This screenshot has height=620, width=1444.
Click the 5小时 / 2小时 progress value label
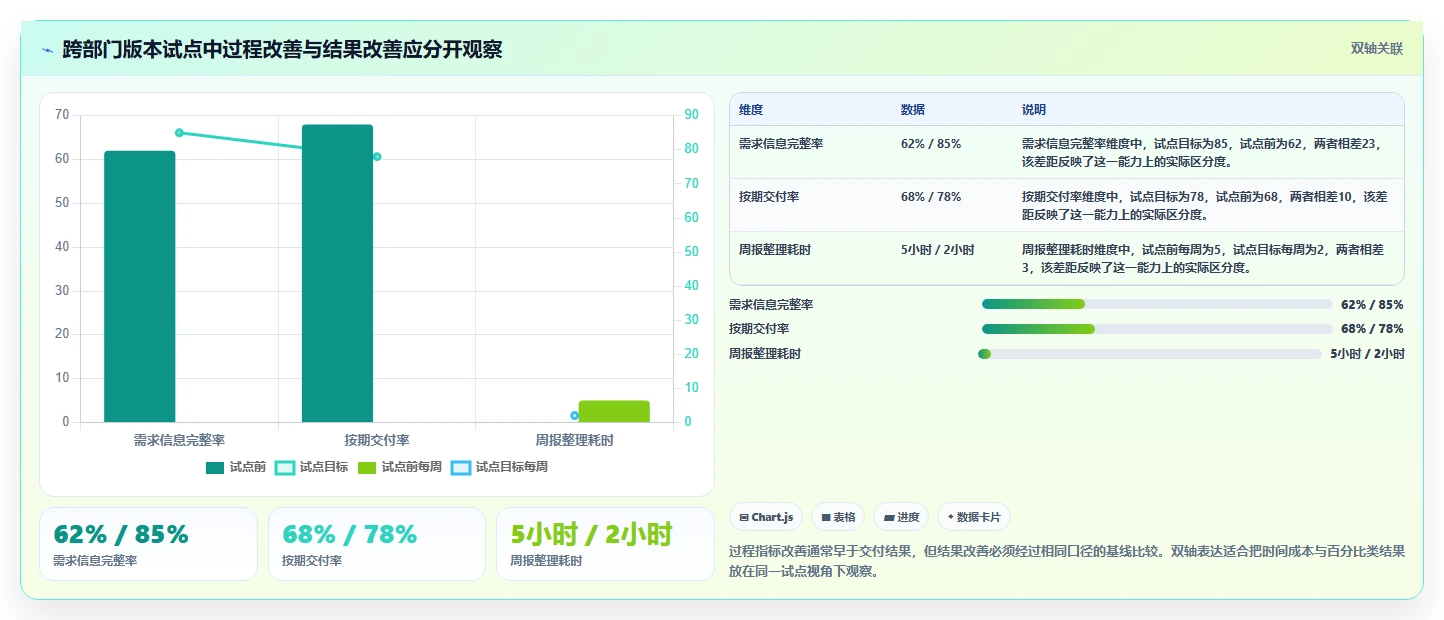coord(1367,354)
